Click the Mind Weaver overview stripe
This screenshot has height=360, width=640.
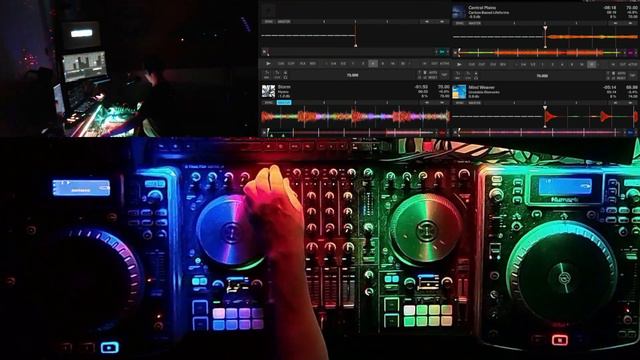[x=541, y=132]
